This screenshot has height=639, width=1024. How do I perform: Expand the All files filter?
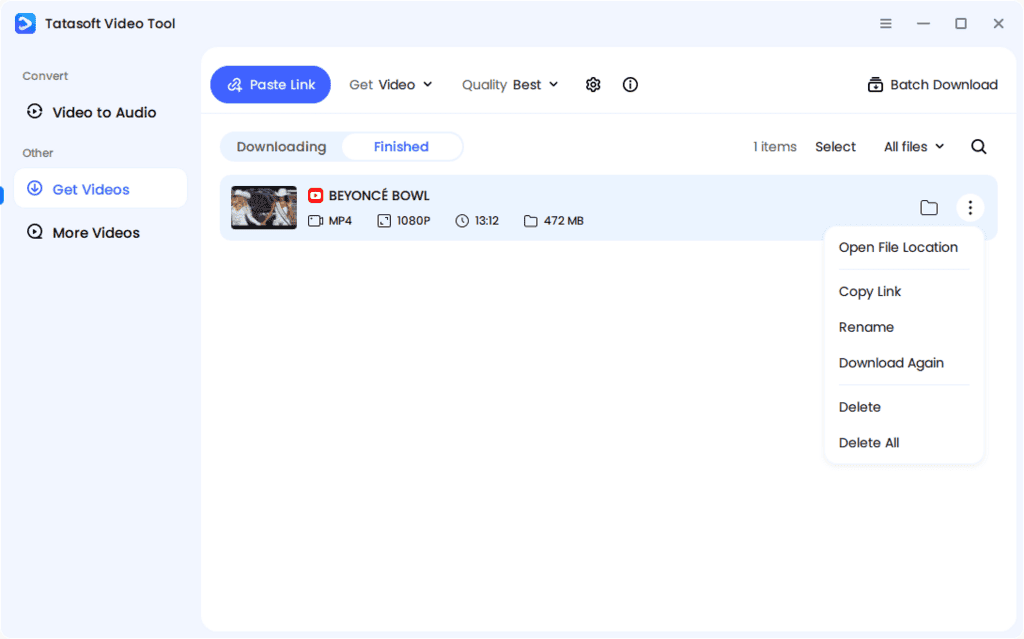click(x=913, y=146)
